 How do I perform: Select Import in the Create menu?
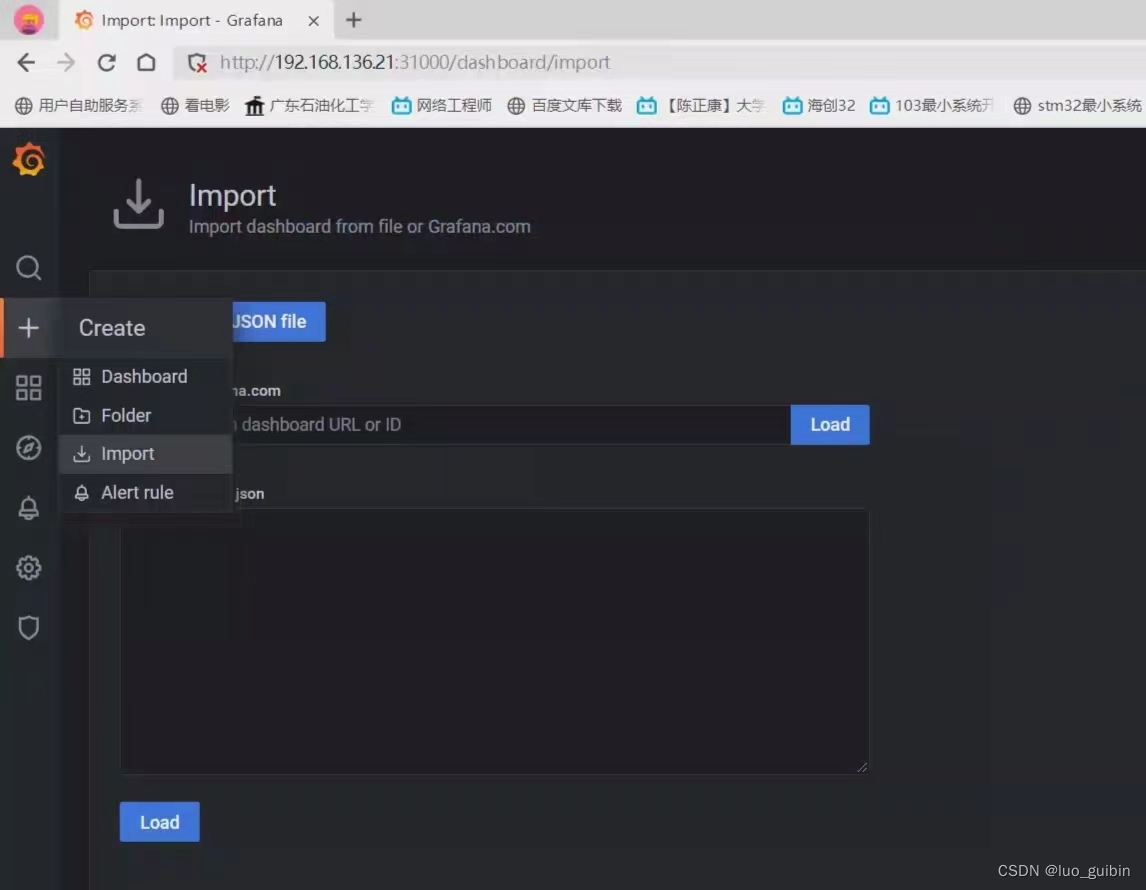[145, 454]
